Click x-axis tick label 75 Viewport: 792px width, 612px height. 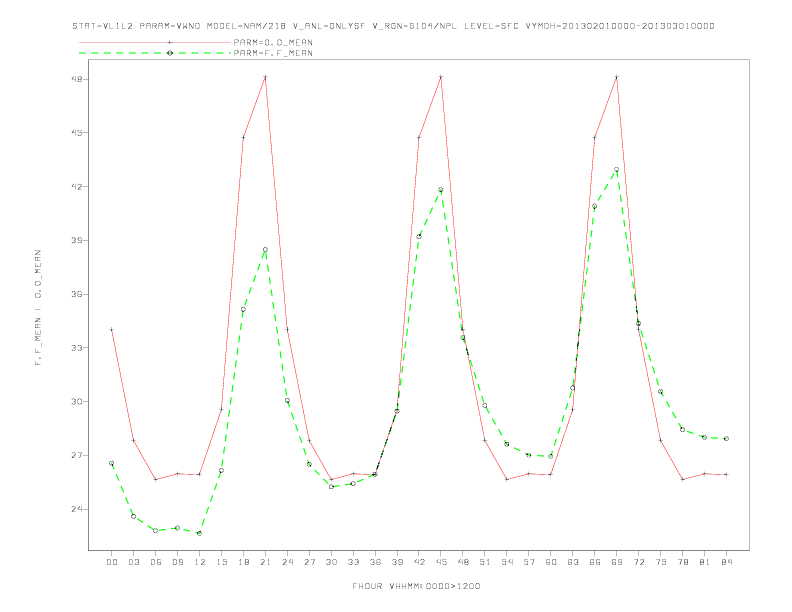(x=661, y=562)
